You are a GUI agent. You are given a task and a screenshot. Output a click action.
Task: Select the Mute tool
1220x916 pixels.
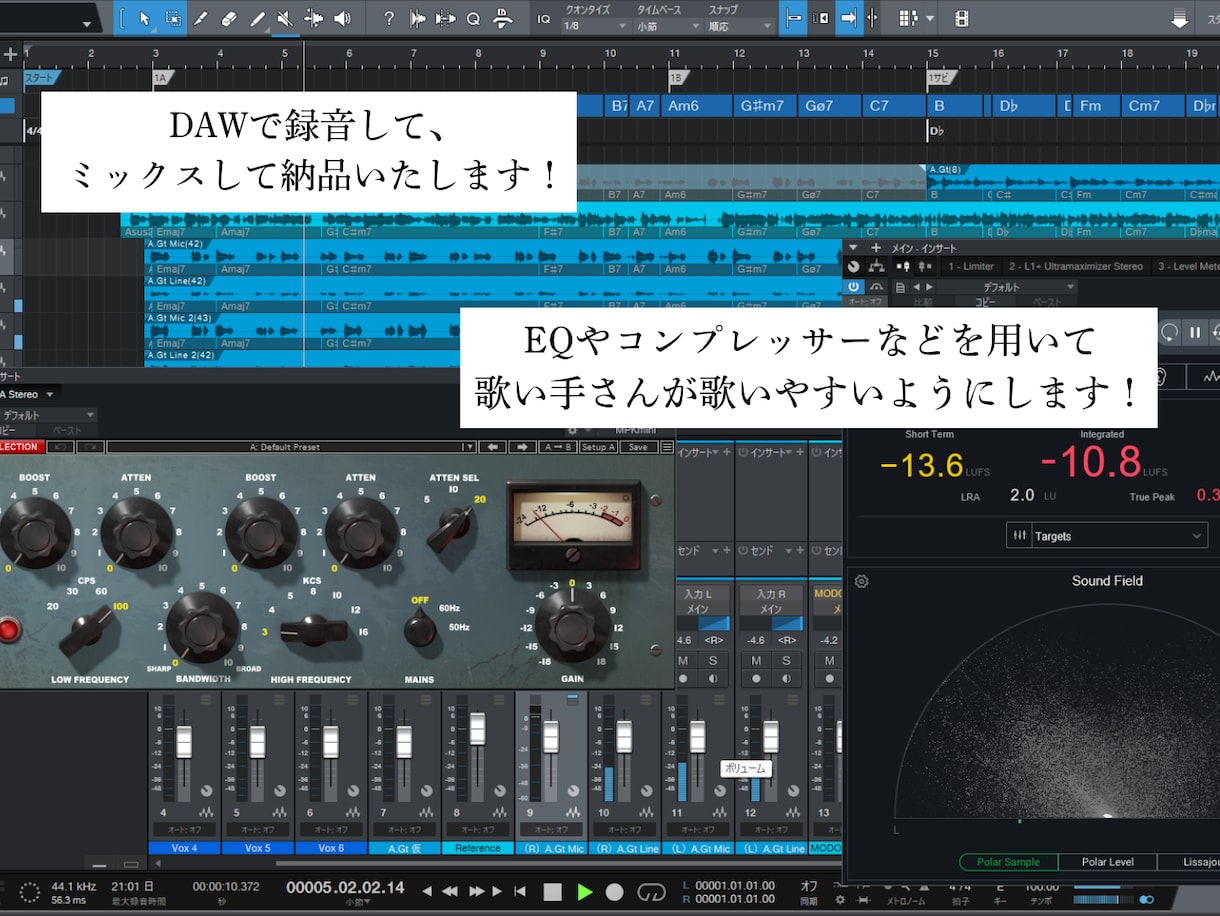[x=285, y=18]
